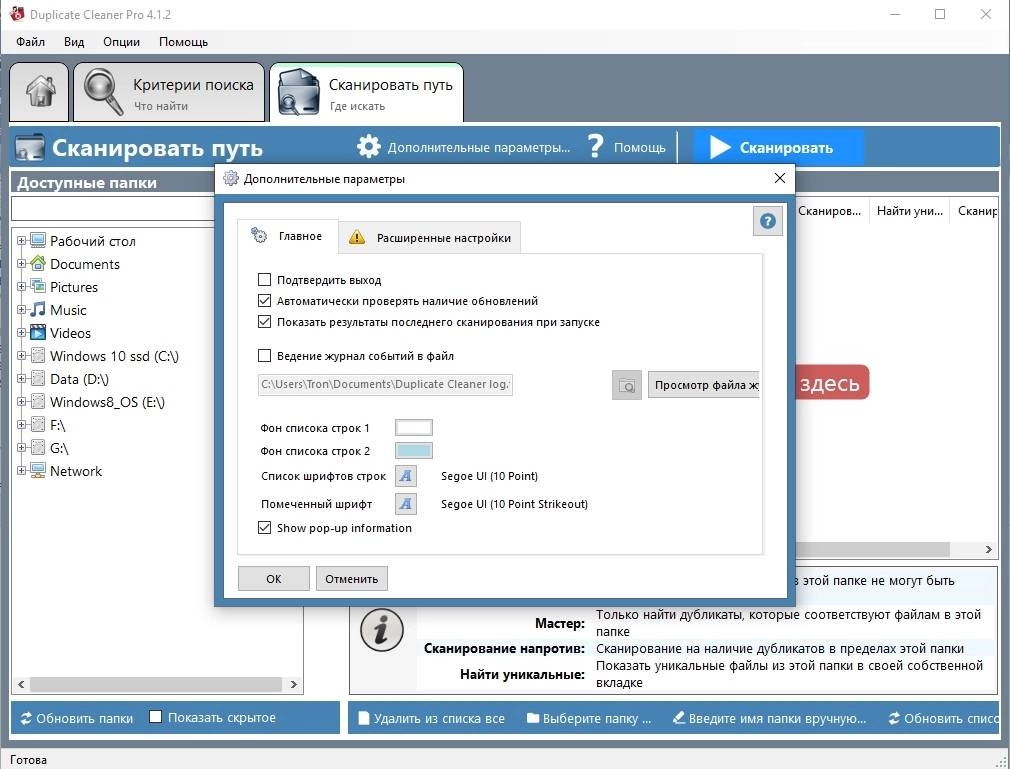1010x769 pixels.
Task: Enable Ведение журнал событий в файл
Action: (264, 356)
